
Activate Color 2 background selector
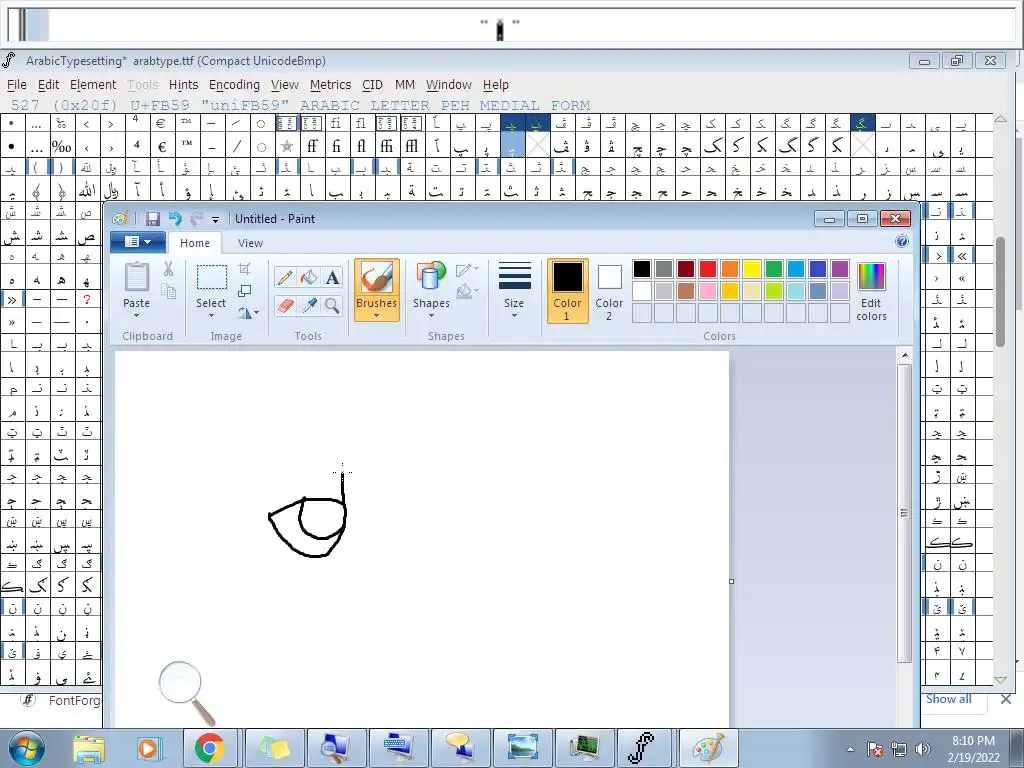coord(609,291)
